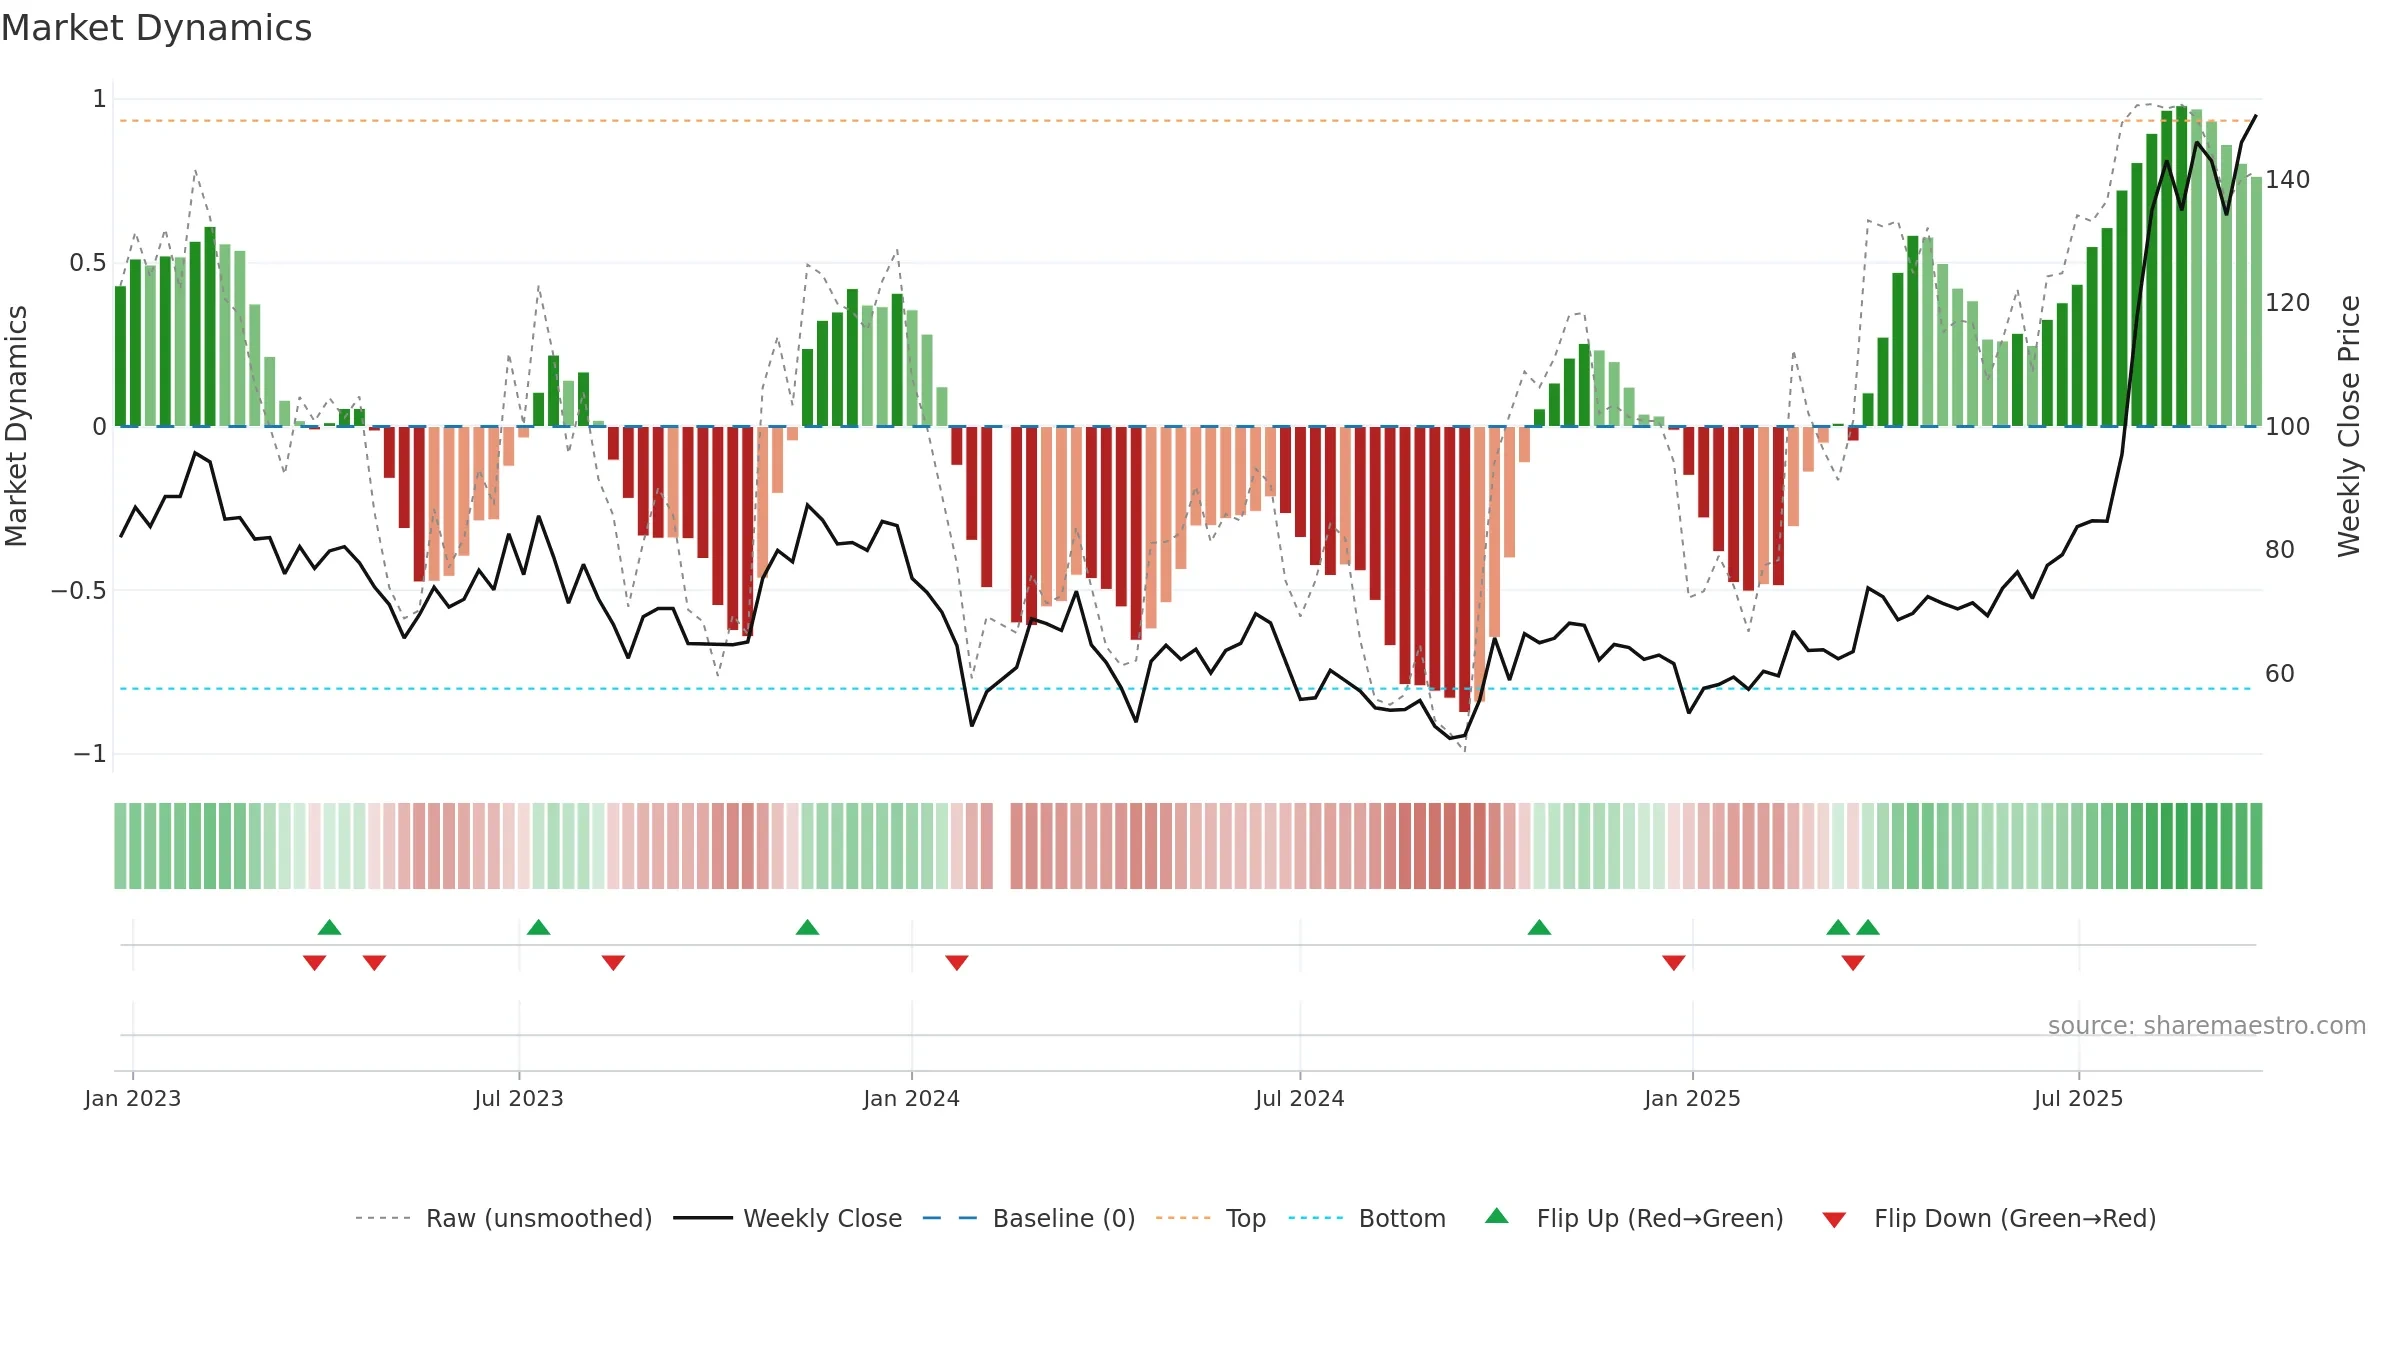
Task: Click the 60 price axis tick label
Action: [x=2280, y=674]
